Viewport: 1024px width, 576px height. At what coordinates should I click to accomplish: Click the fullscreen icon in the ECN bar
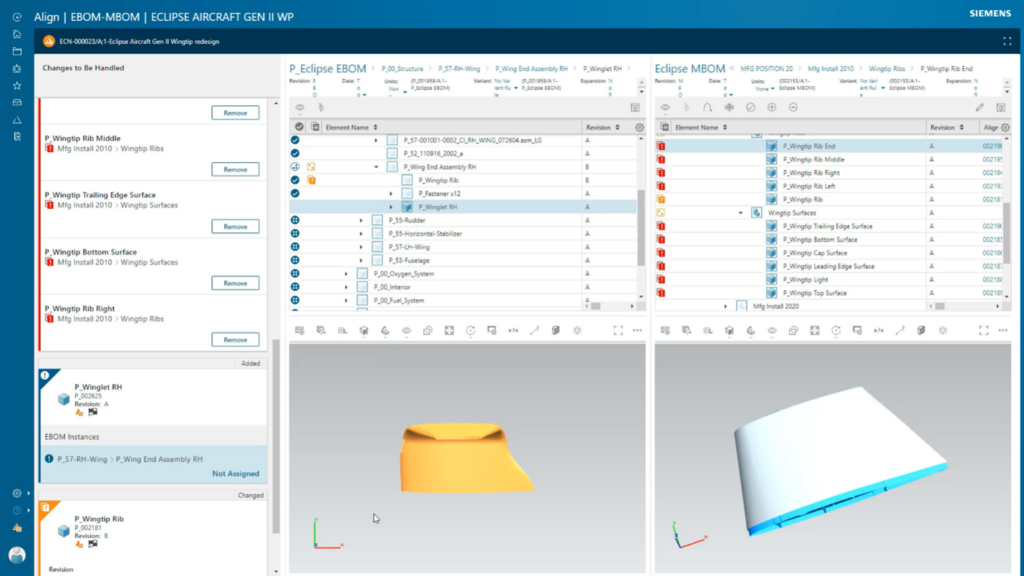pyautogui.click(x=1007, y=41)
